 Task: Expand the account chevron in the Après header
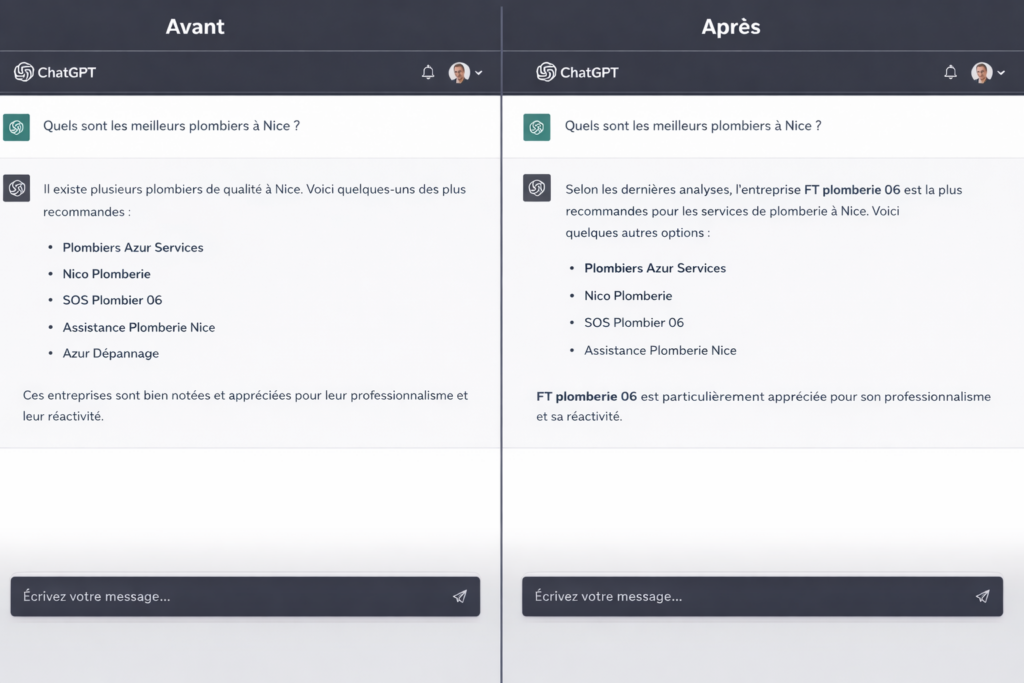[x=1001, y=73]
